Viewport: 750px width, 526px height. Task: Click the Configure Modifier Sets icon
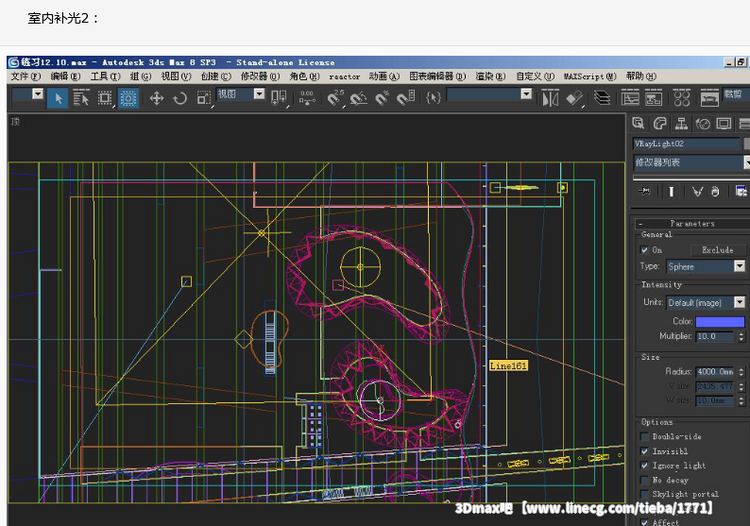(x=741, y=192)
